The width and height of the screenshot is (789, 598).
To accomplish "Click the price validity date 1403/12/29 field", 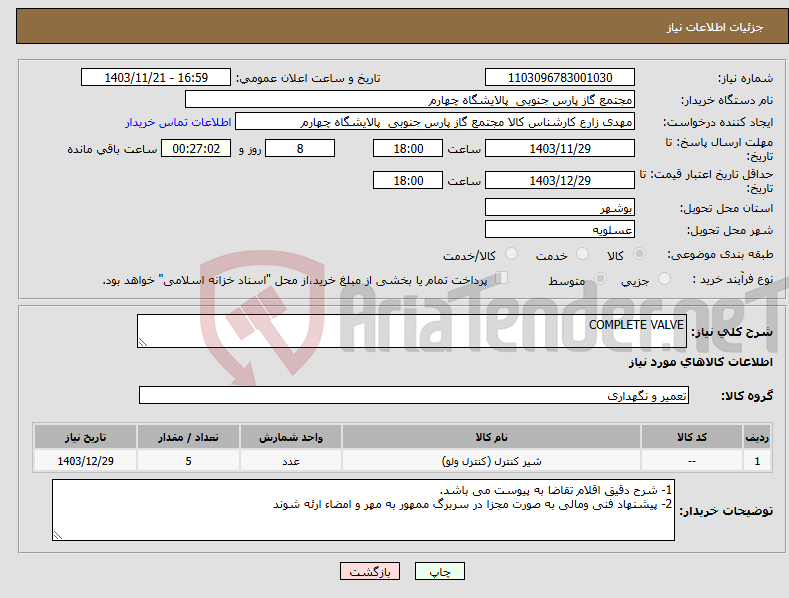I will [560, 180].
